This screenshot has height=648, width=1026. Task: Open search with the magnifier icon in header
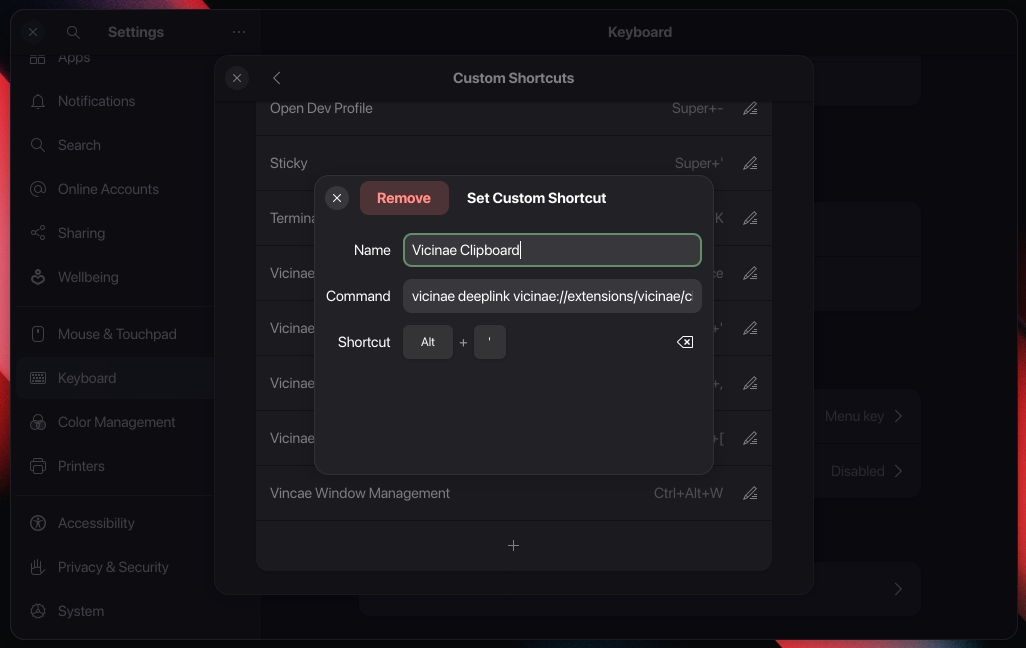tap(73, 32)
